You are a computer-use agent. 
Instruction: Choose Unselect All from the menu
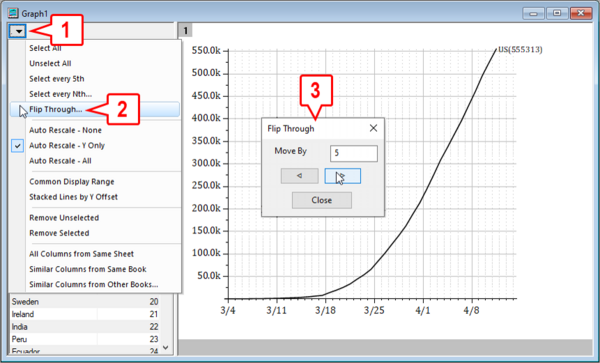coord(50,63)
